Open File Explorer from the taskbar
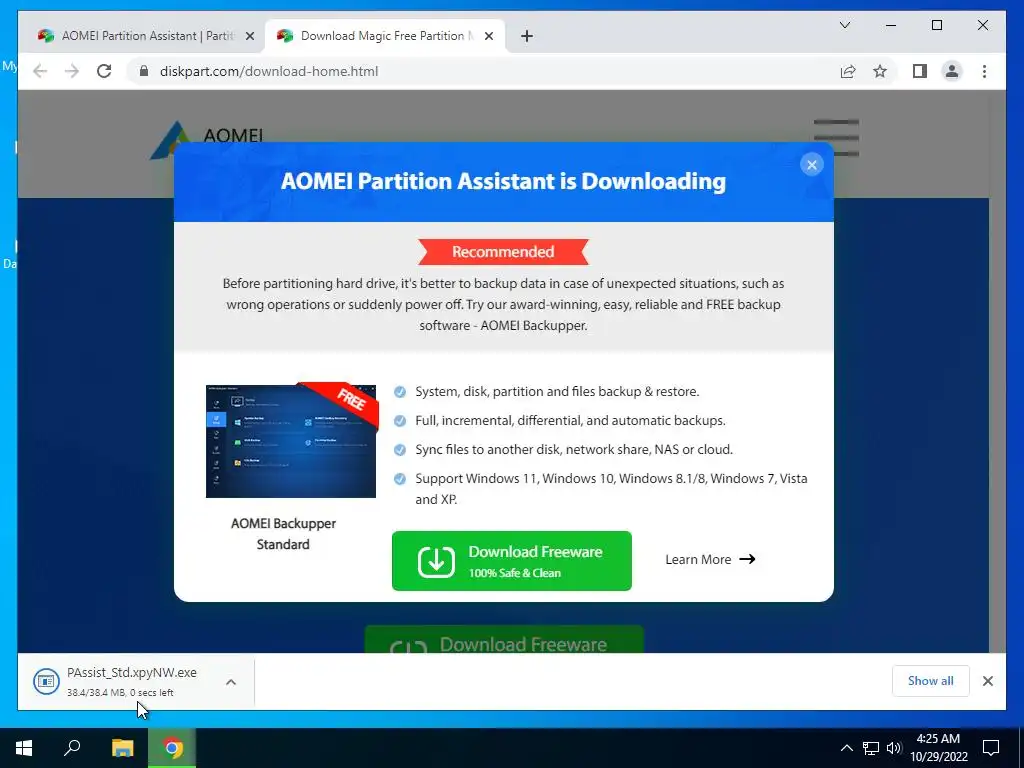 [122, 748]
